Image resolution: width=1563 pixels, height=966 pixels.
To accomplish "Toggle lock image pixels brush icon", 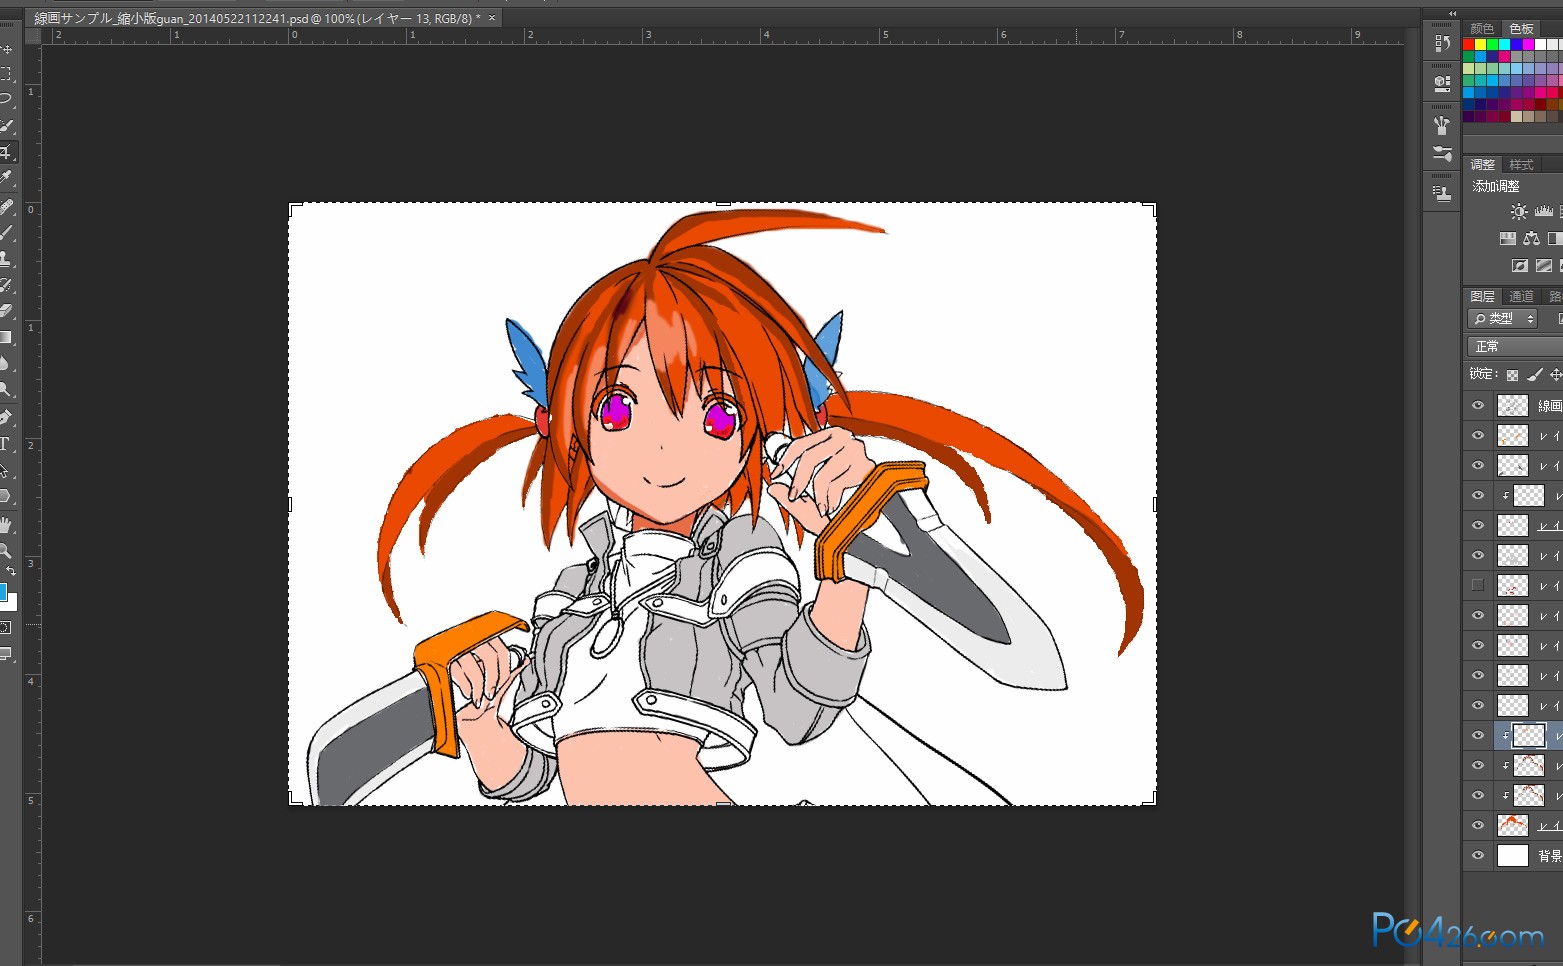I will pos(1535,375).
